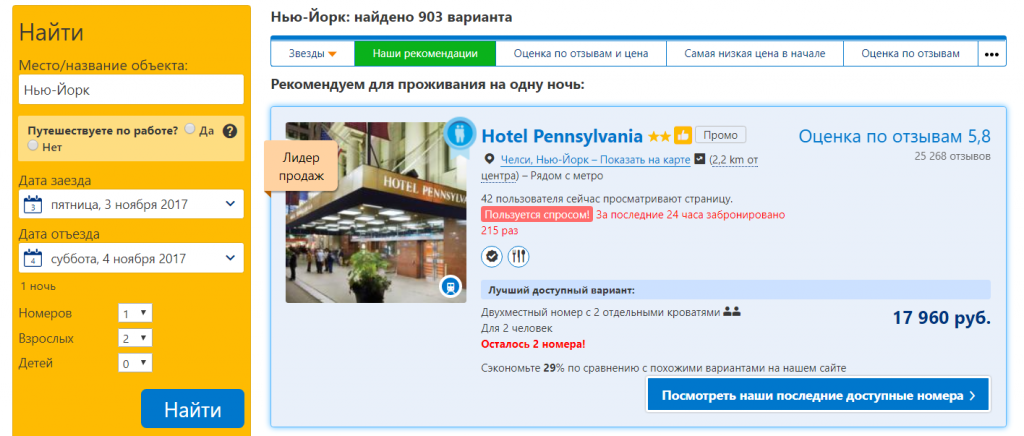1024x436 pixels.
Task: Click the small map image icon
Action: [699, 159]
